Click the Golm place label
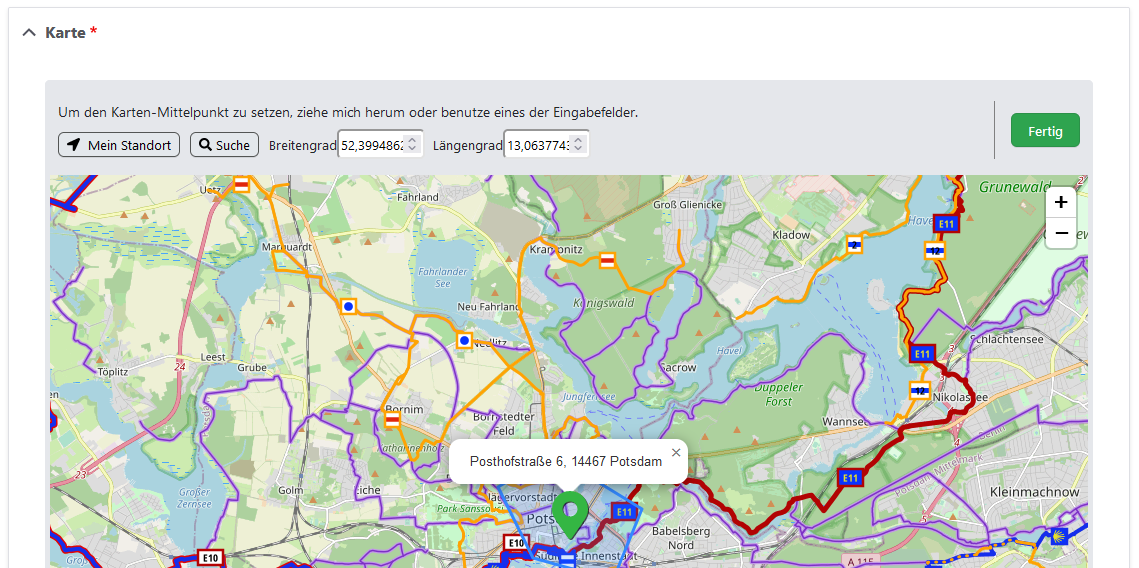 (291, 490)
